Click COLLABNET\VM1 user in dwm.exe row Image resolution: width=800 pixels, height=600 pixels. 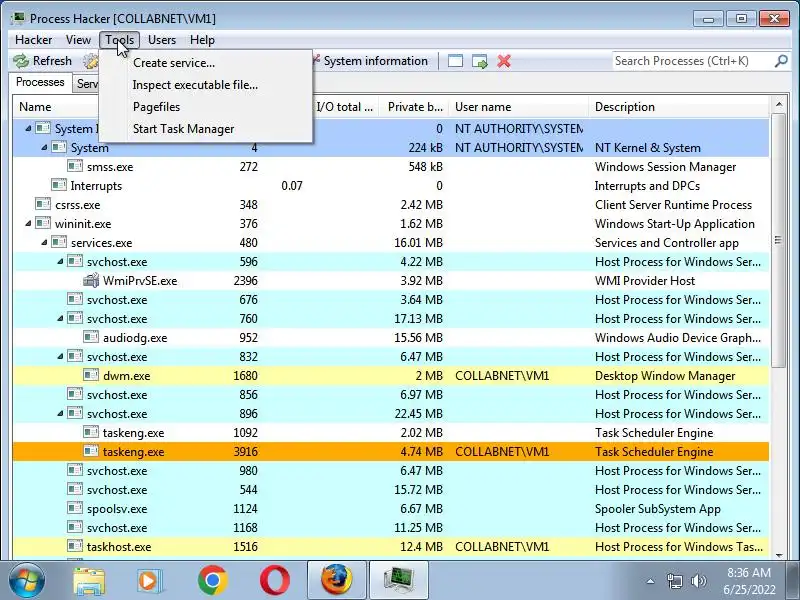(502, 376)
